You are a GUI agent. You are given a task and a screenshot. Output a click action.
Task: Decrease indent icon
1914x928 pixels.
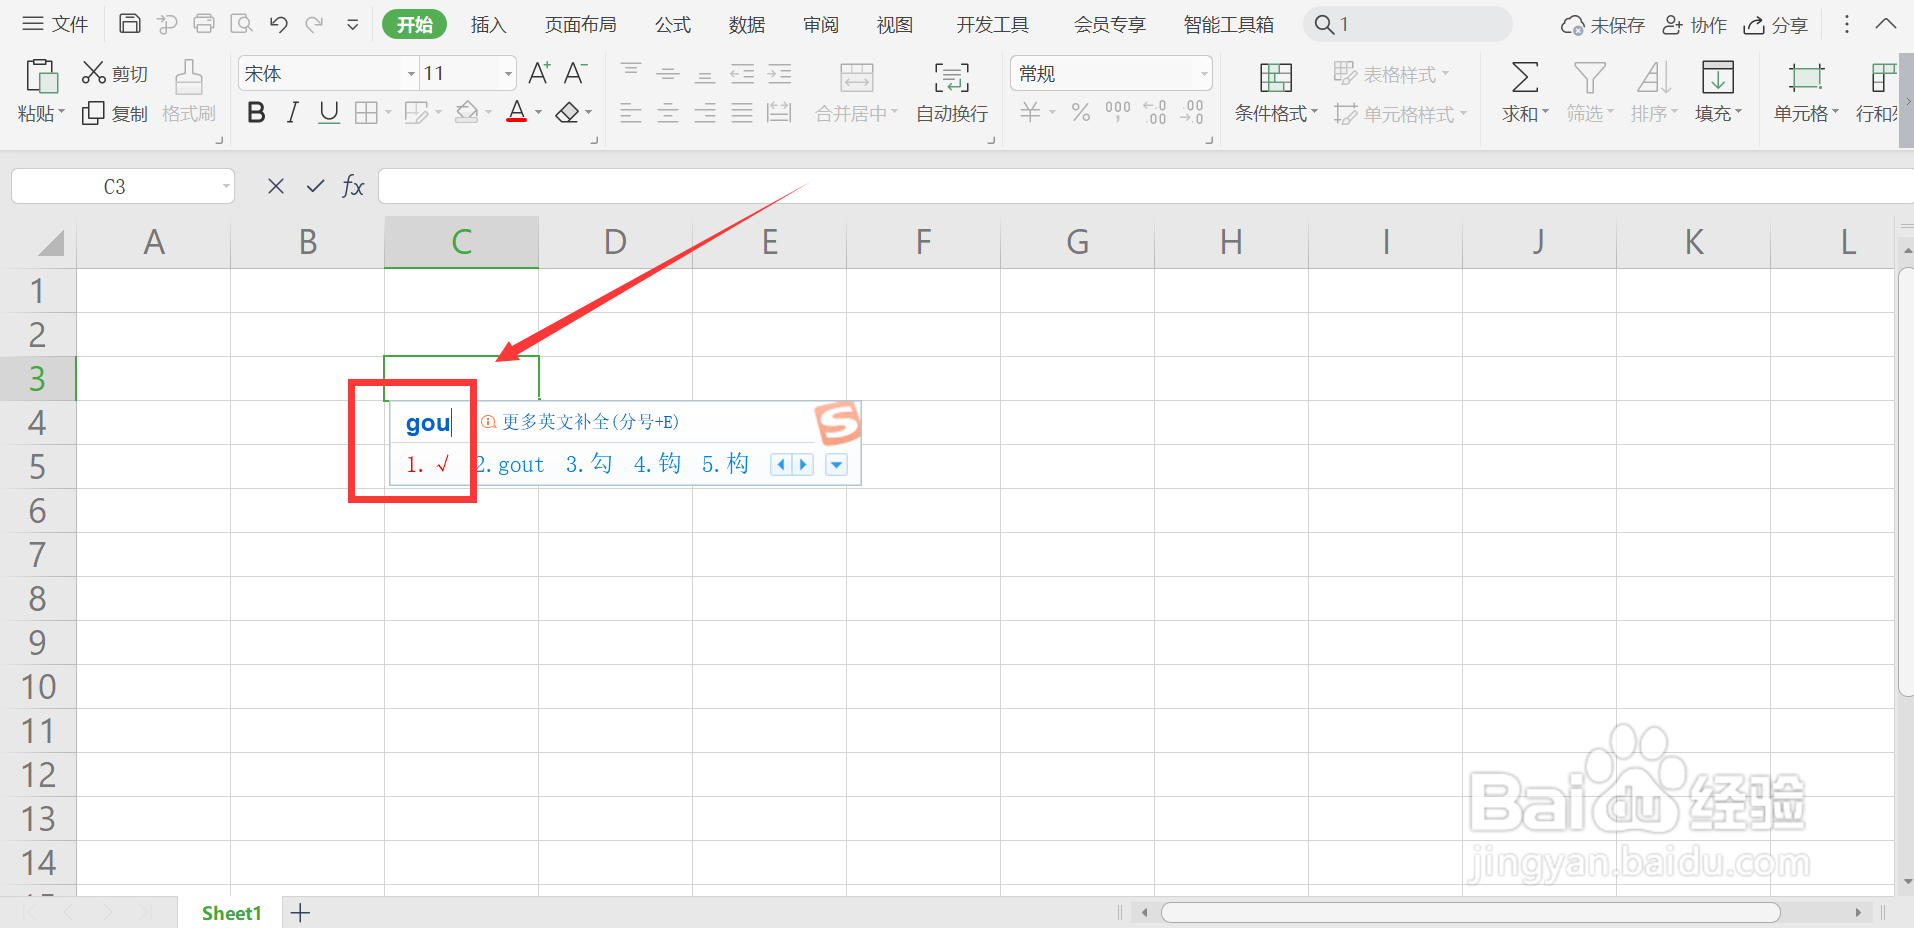coord(742,73)
